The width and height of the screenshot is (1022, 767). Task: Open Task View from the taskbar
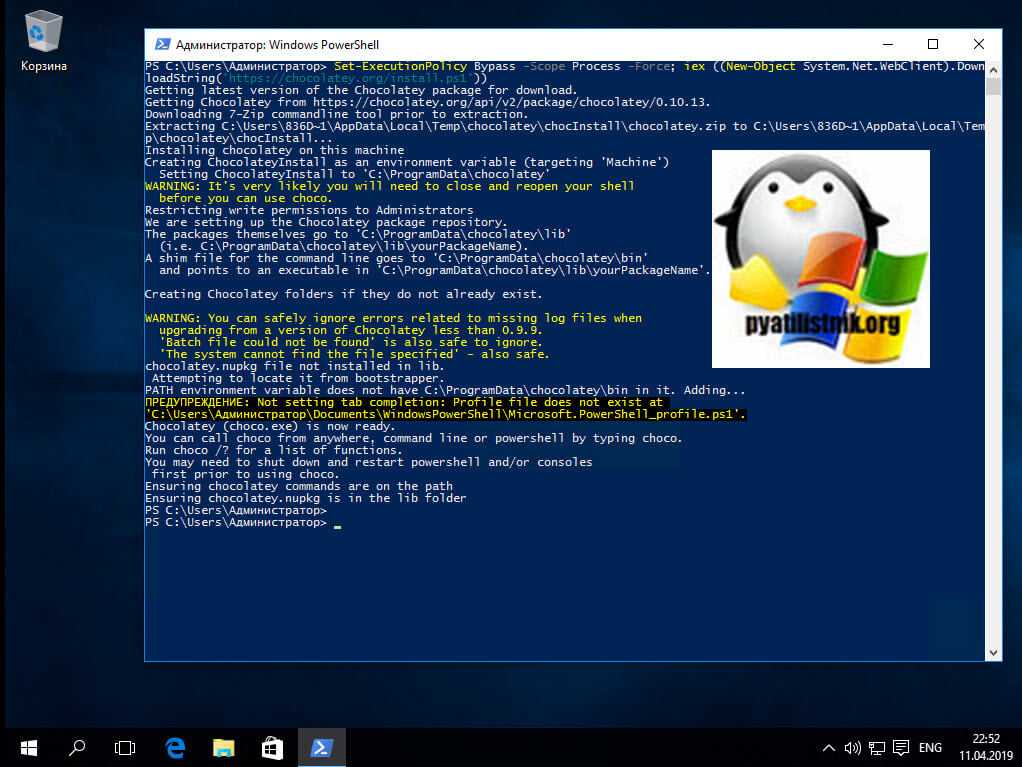pos(125,747)
